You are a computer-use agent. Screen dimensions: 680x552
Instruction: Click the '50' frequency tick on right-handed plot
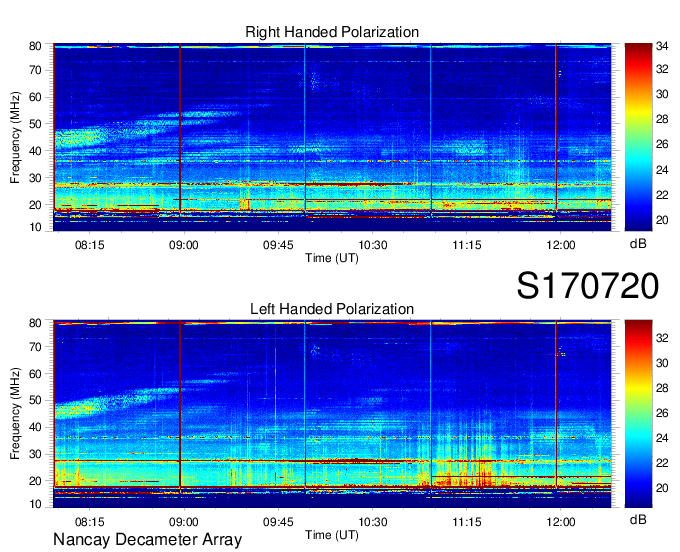tap(35, 124)
